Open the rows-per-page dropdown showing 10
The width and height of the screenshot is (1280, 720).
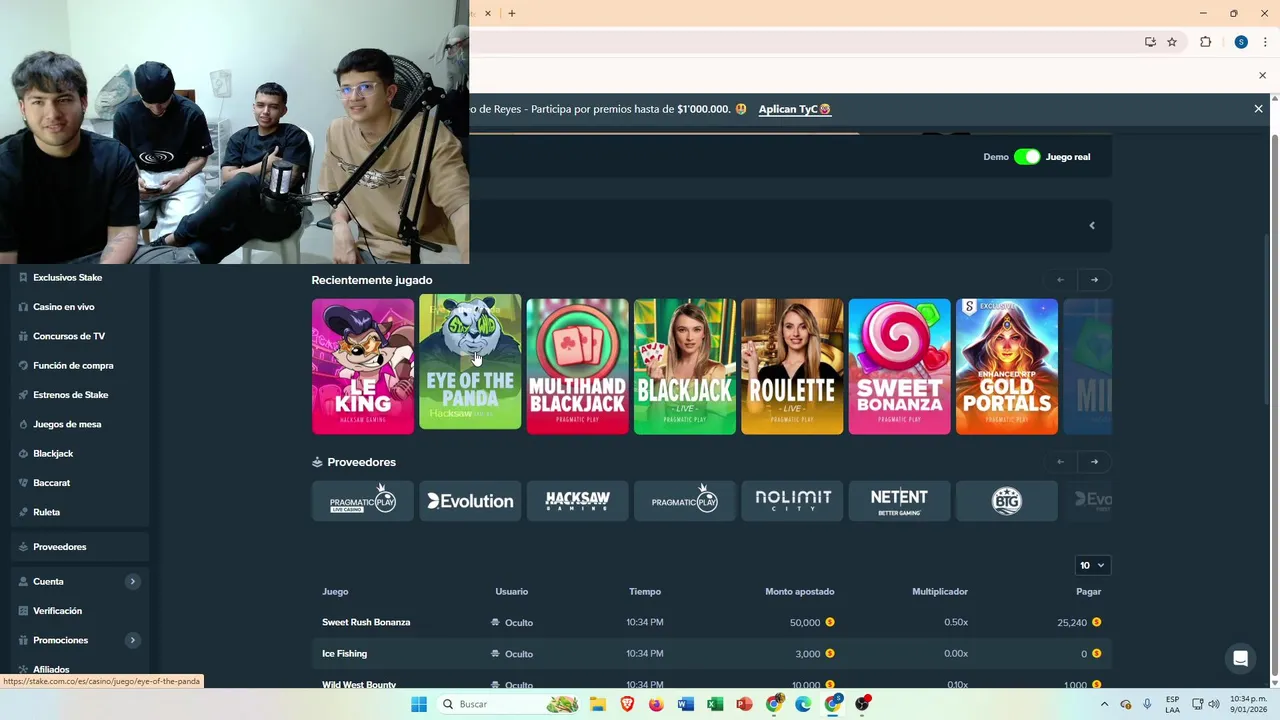pyautogui.click(x=1091, y=565)
